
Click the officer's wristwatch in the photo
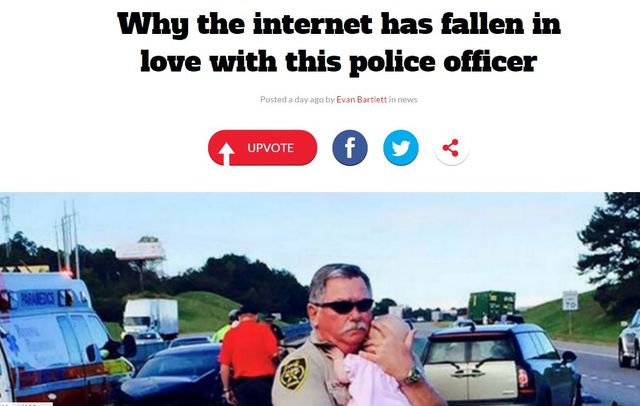[x=412, y=376]
